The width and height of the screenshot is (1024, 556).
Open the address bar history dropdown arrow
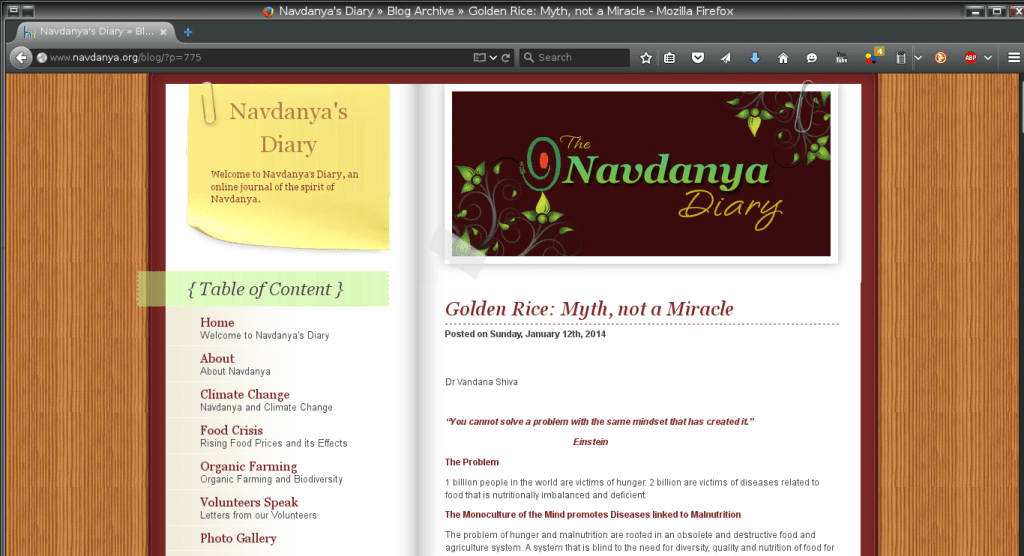pos(494,58)
